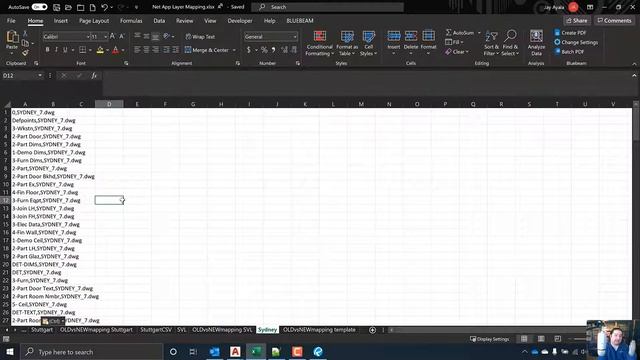This screenshot has width=640, height=360.
Task: Open the Fill dropdown
Action: 454,42
